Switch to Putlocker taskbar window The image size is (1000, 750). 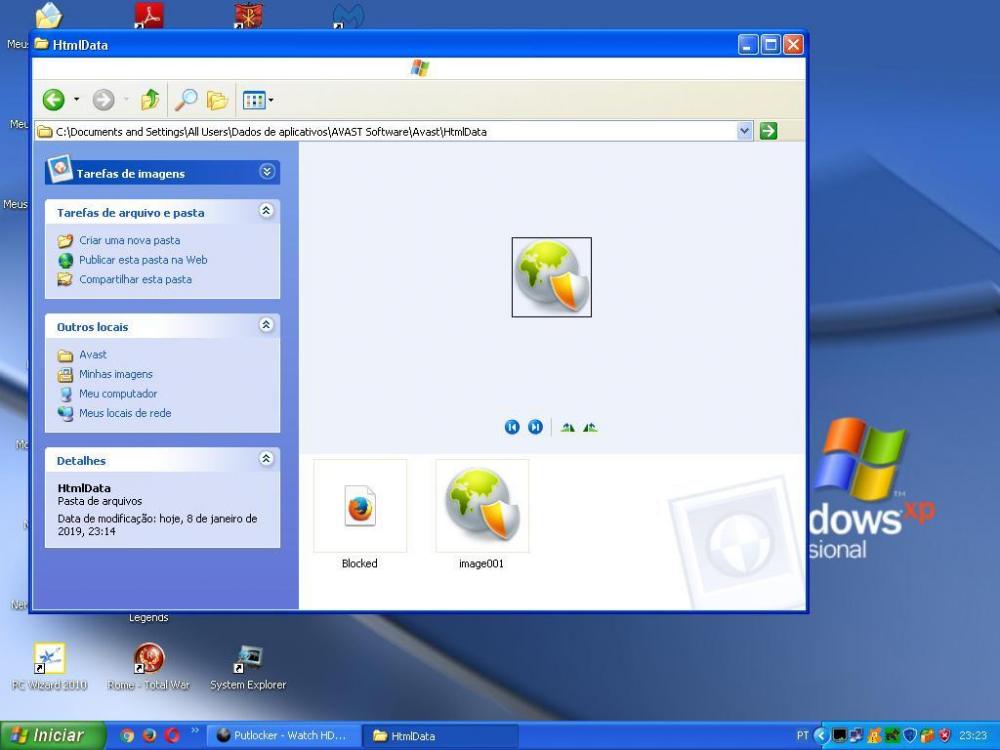point(282,736)
